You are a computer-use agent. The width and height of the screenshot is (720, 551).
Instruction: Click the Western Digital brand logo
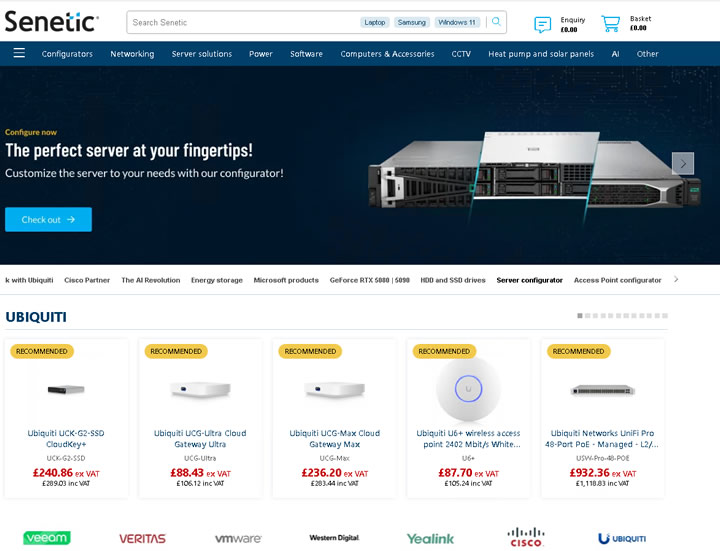(x=334, y=538)
